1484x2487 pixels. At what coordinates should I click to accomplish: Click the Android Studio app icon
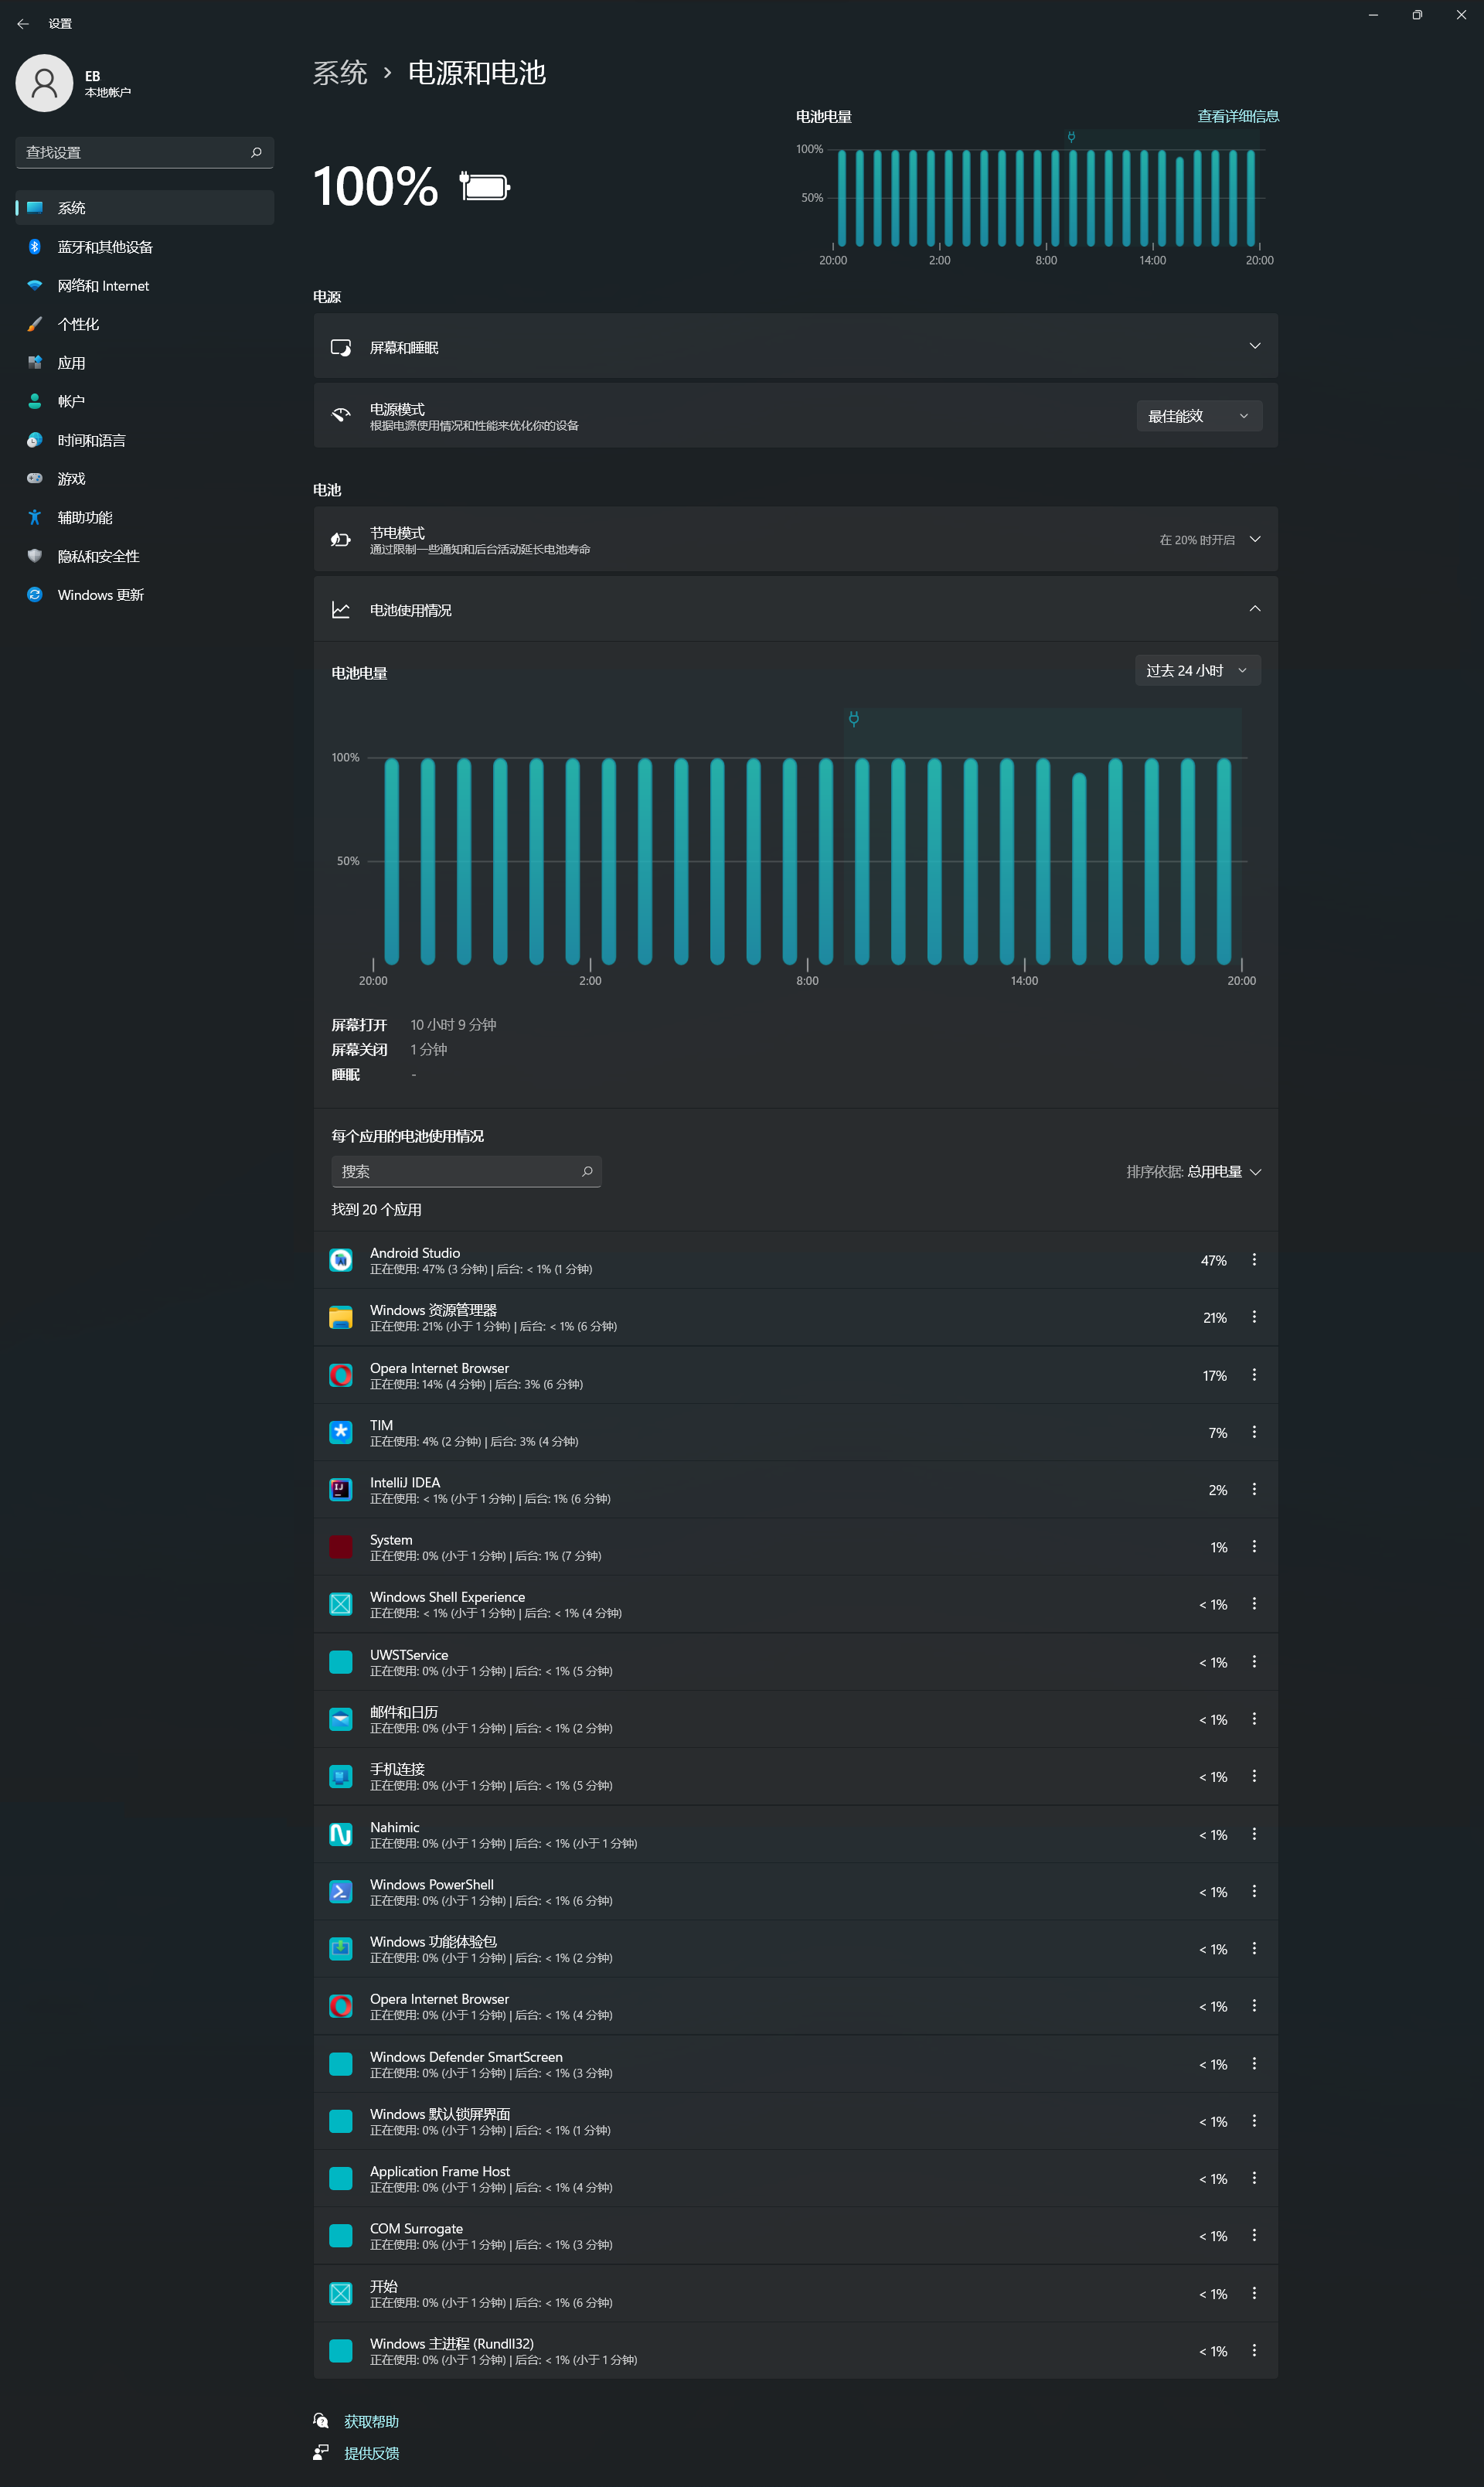pos(342,1261)
